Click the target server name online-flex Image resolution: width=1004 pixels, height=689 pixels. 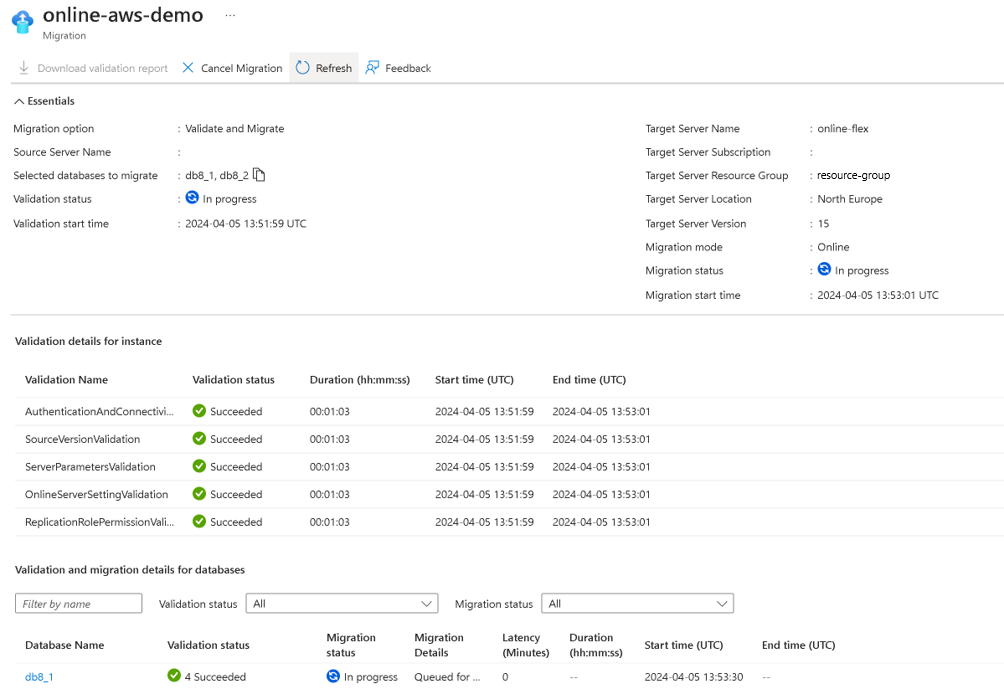coord(843,129)
